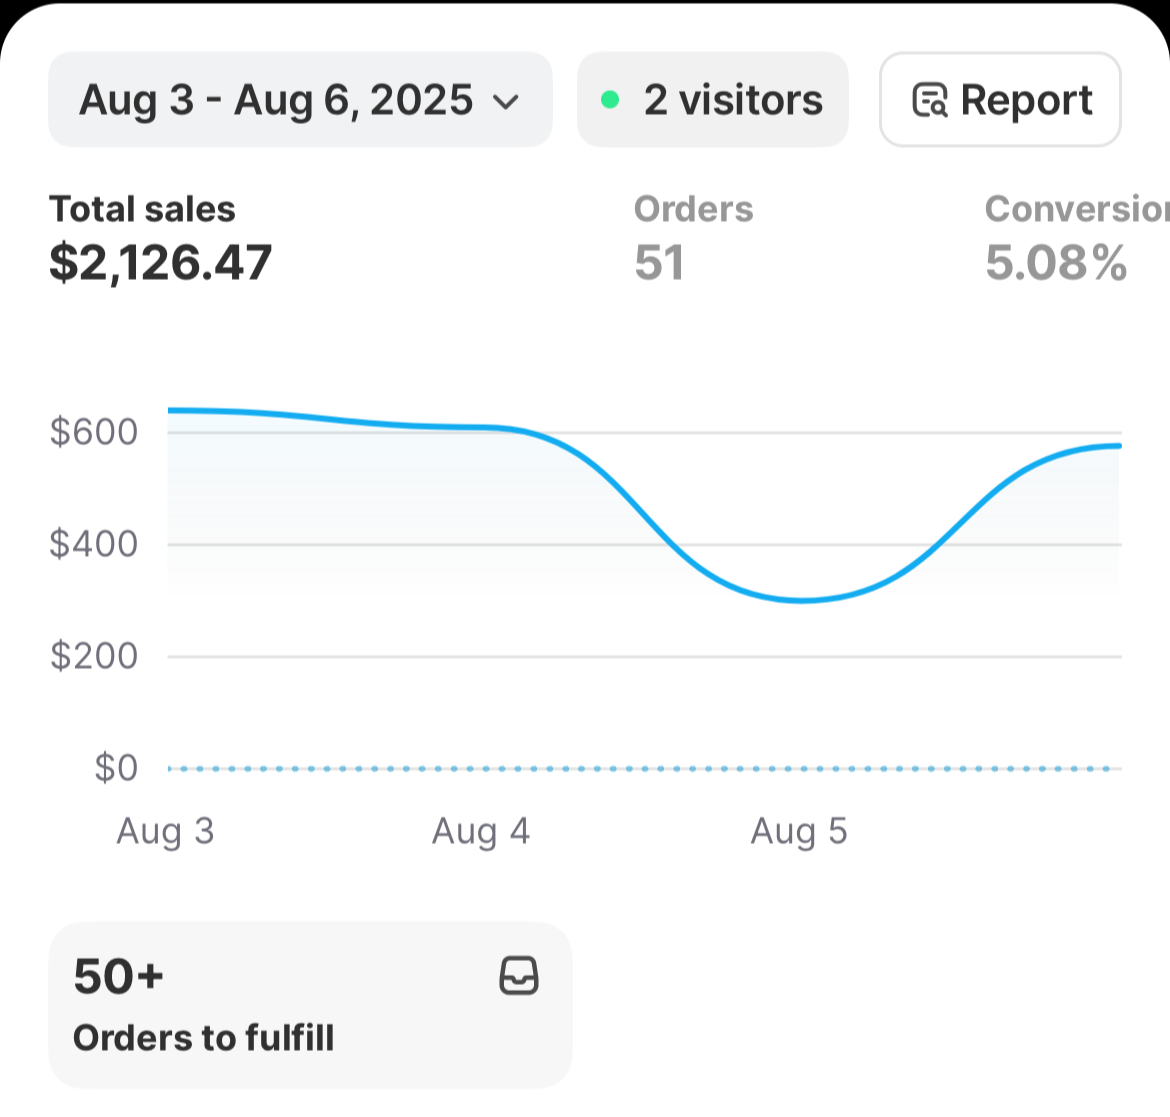Open the Aug 3 - Aug 6, 2025 date picker
This screenshot has height=1117, width=1170.
point(276,100)
